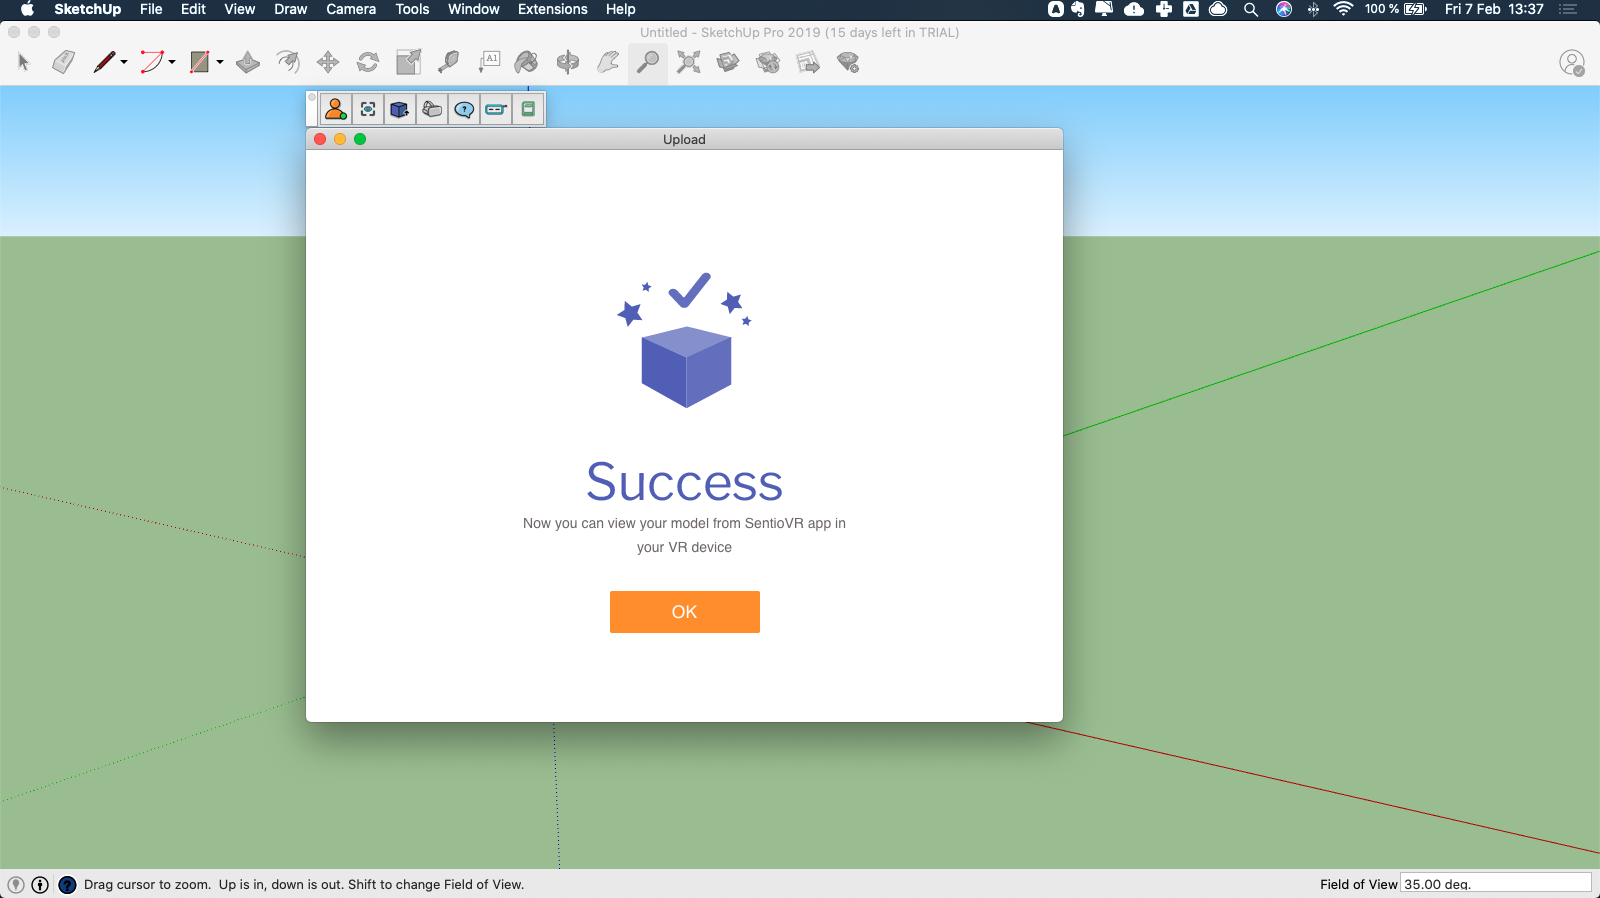The image size is (1600, 898).
Task: Open the Extension Manager ruby icon
Action: pos(848,62)
